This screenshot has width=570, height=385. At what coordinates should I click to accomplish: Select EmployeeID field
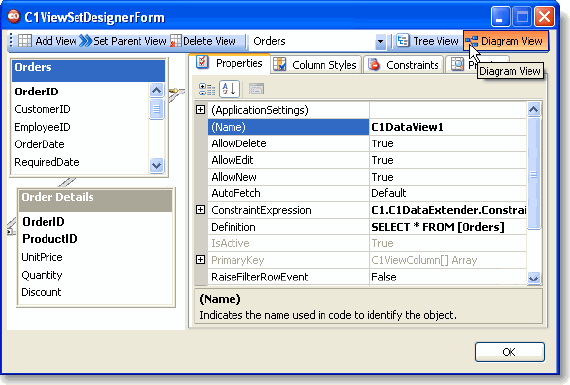coord(42,127)
